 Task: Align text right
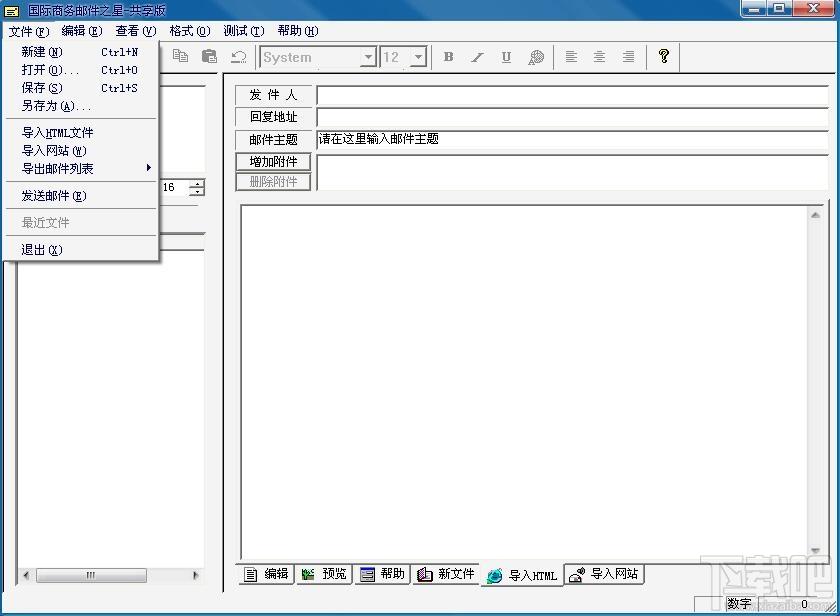pos(628,57)
